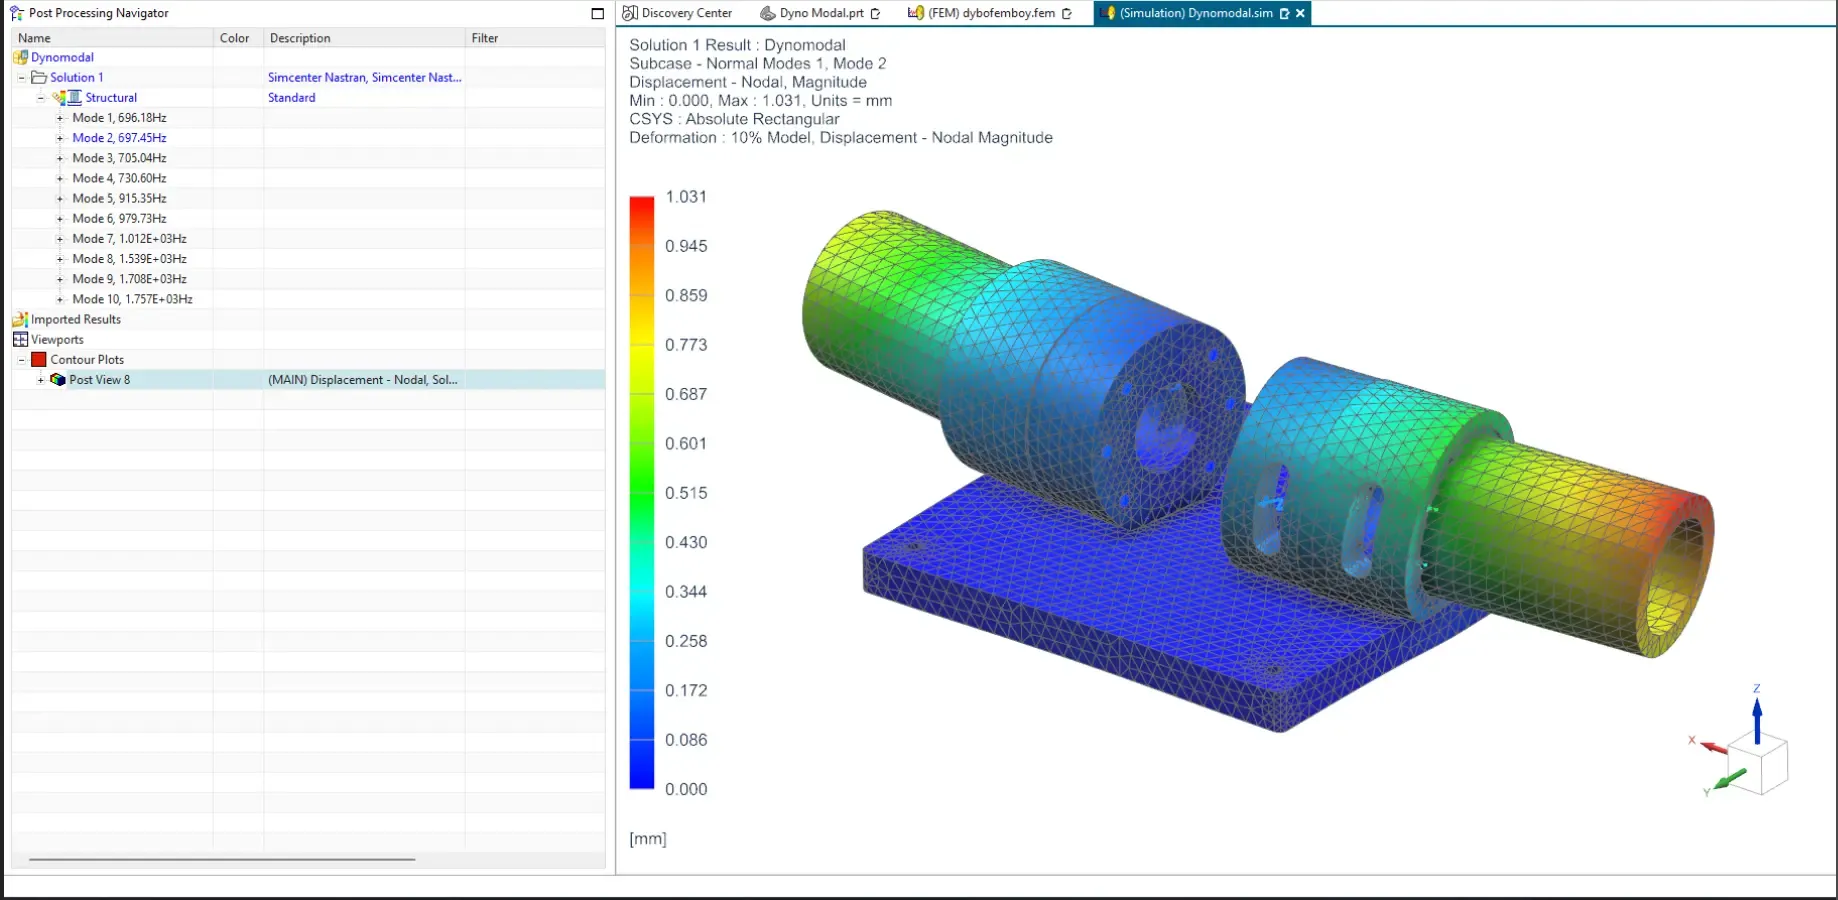Select the Contour Plots tree item
This screenshot has width=1838, height=900.
click(87, 360)
